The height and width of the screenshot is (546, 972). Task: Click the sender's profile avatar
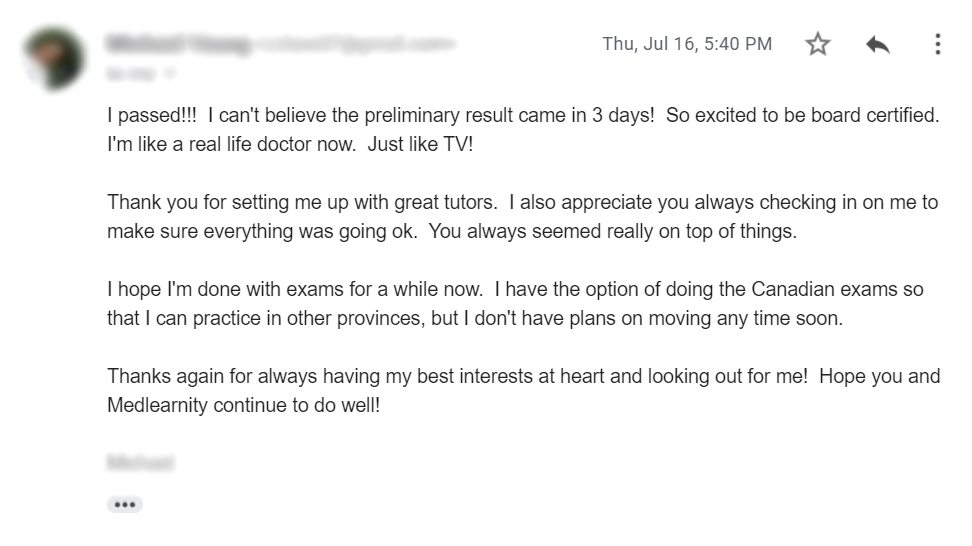[x=53, y=58]
